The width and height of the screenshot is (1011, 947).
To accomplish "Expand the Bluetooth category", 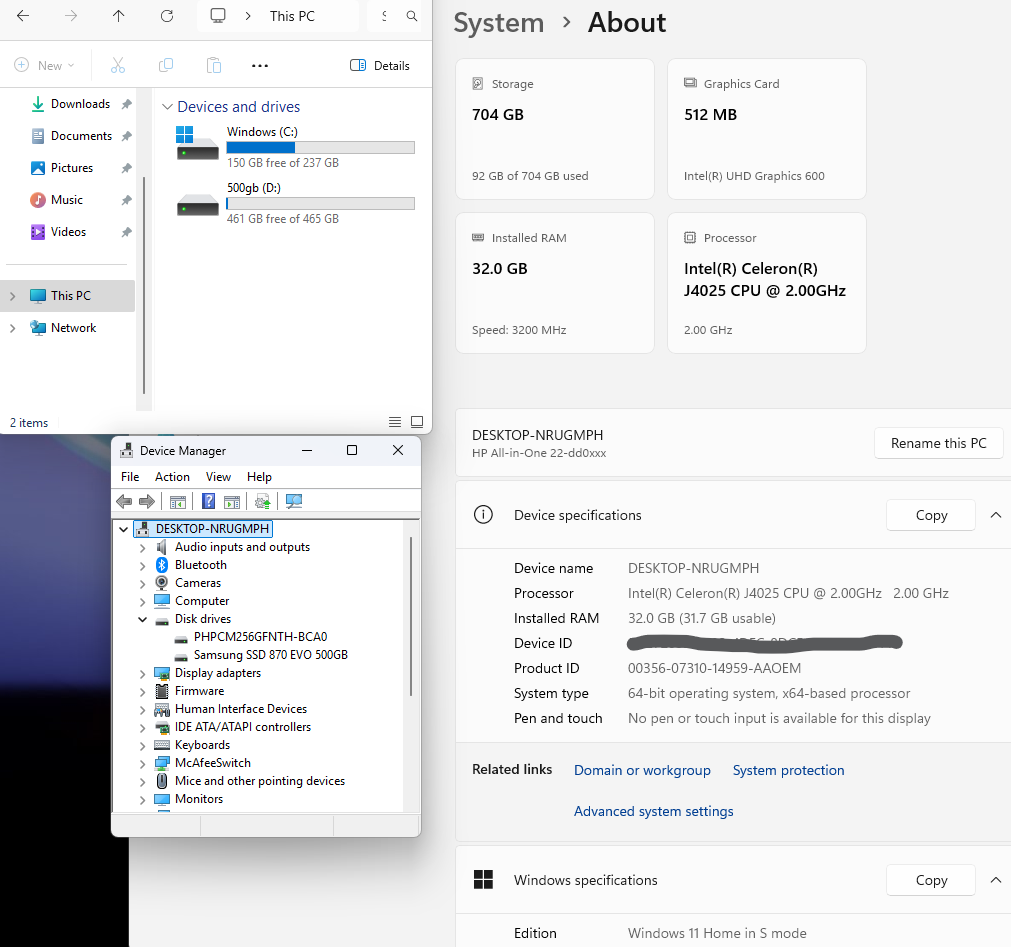I will pos(142,565).
